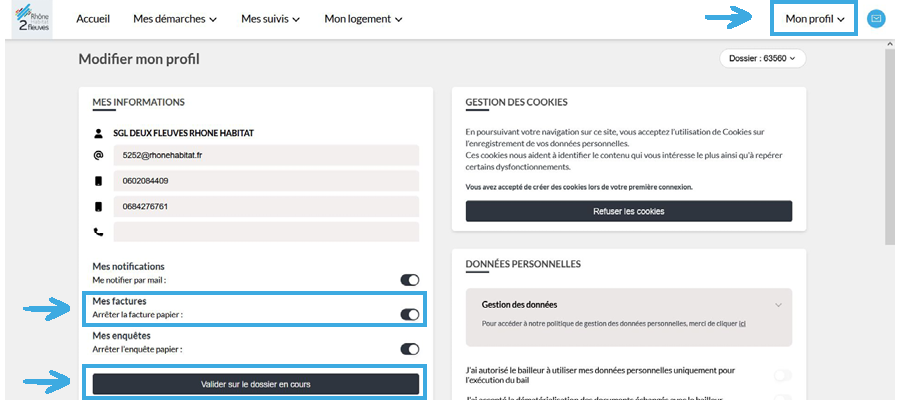This screenshot has height=400, width=900.
Task: Click the first mobile phone icon
Action: coord(98,181)
